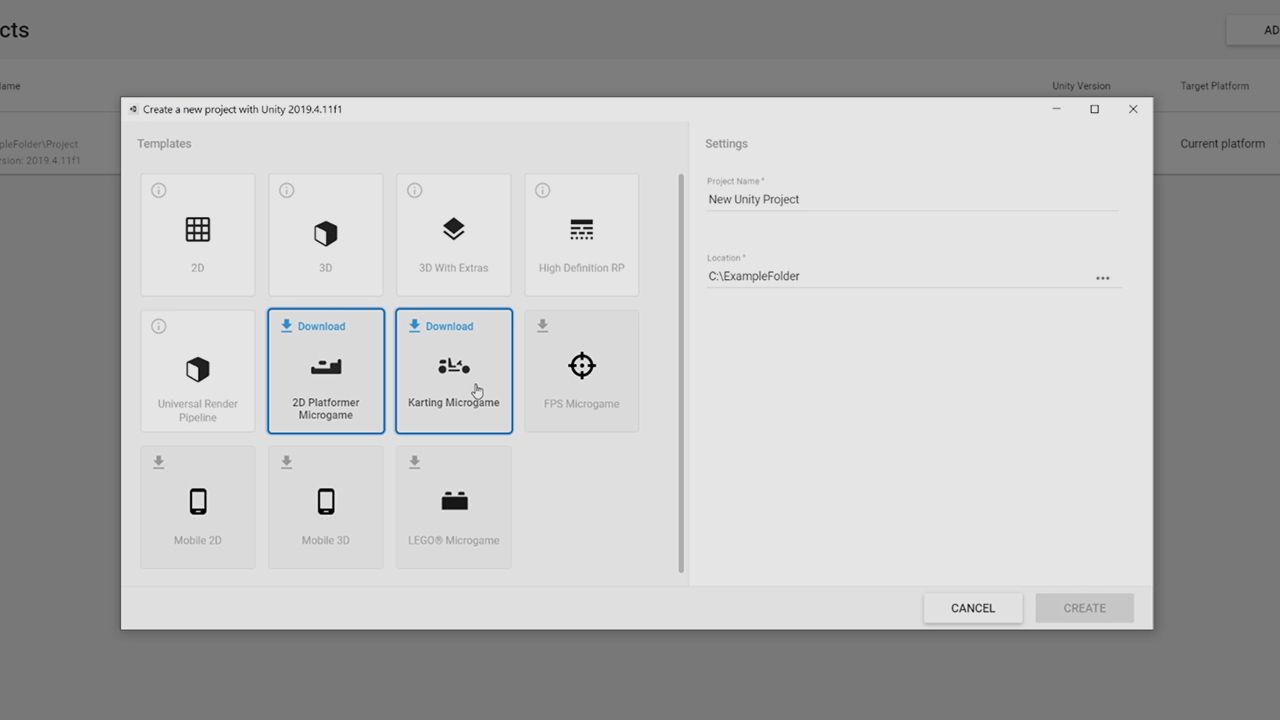Download the 2D Platformer Microgame template
The image size is (1280, 720).
point(313,326)
